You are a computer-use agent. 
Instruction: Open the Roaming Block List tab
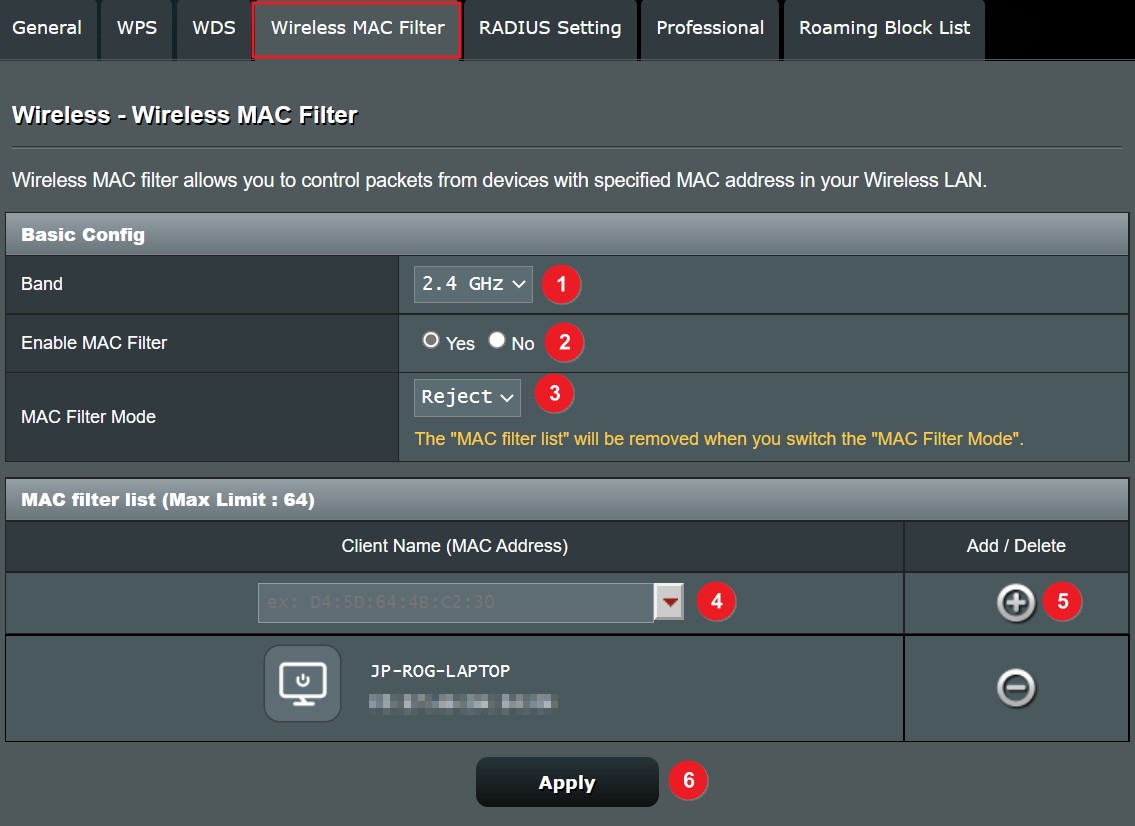point(884,28)
